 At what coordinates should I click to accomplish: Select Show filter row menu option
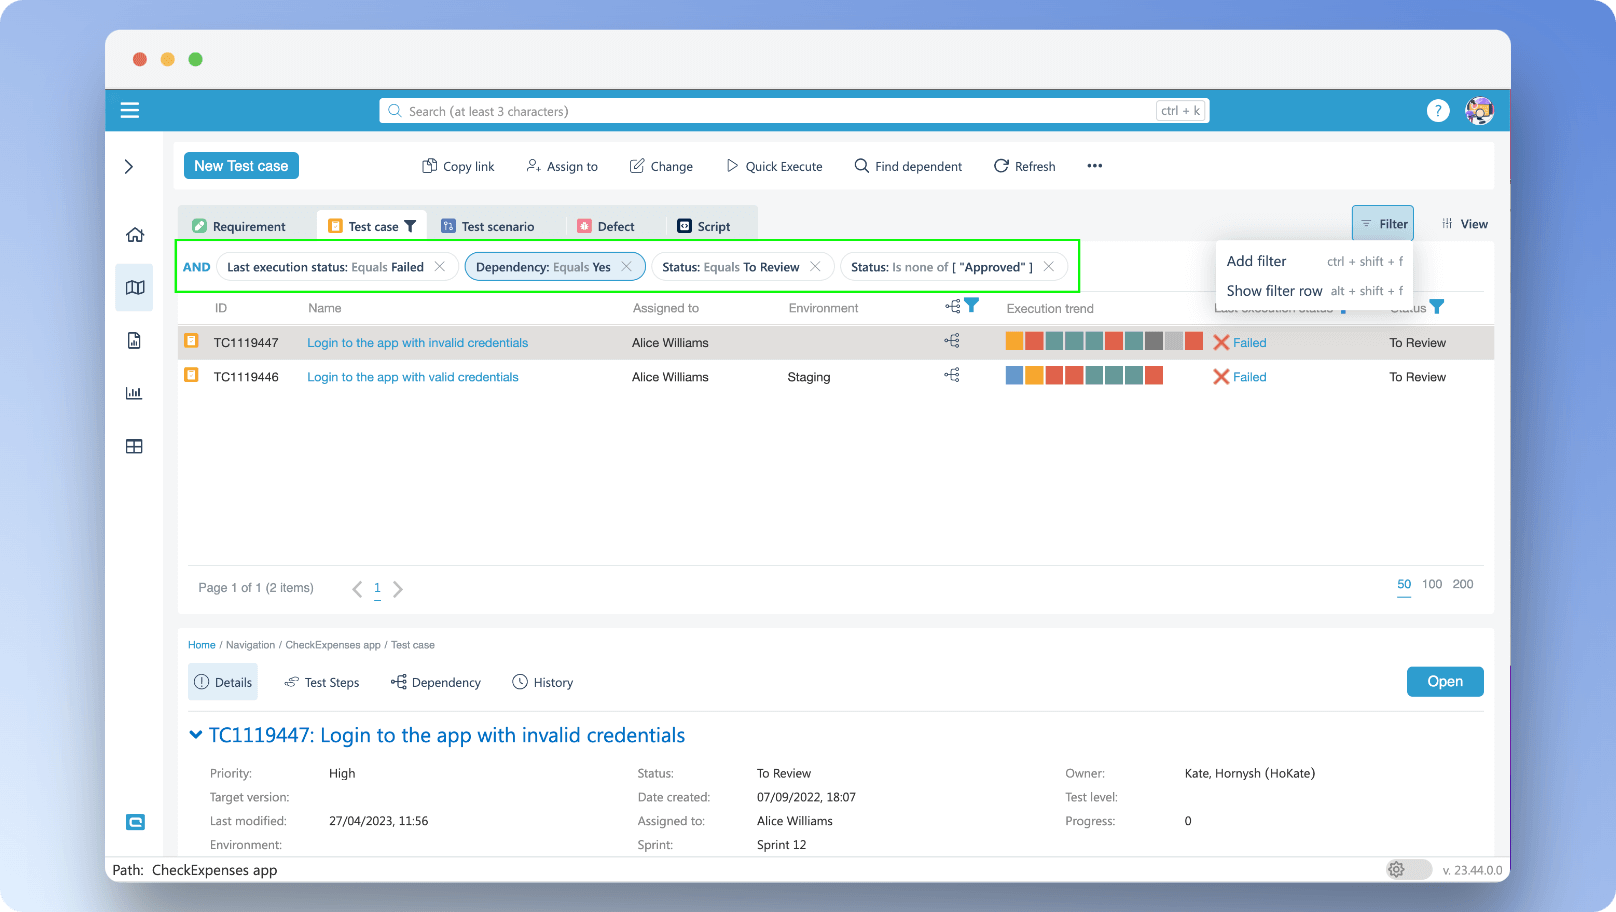[1274, 291]
